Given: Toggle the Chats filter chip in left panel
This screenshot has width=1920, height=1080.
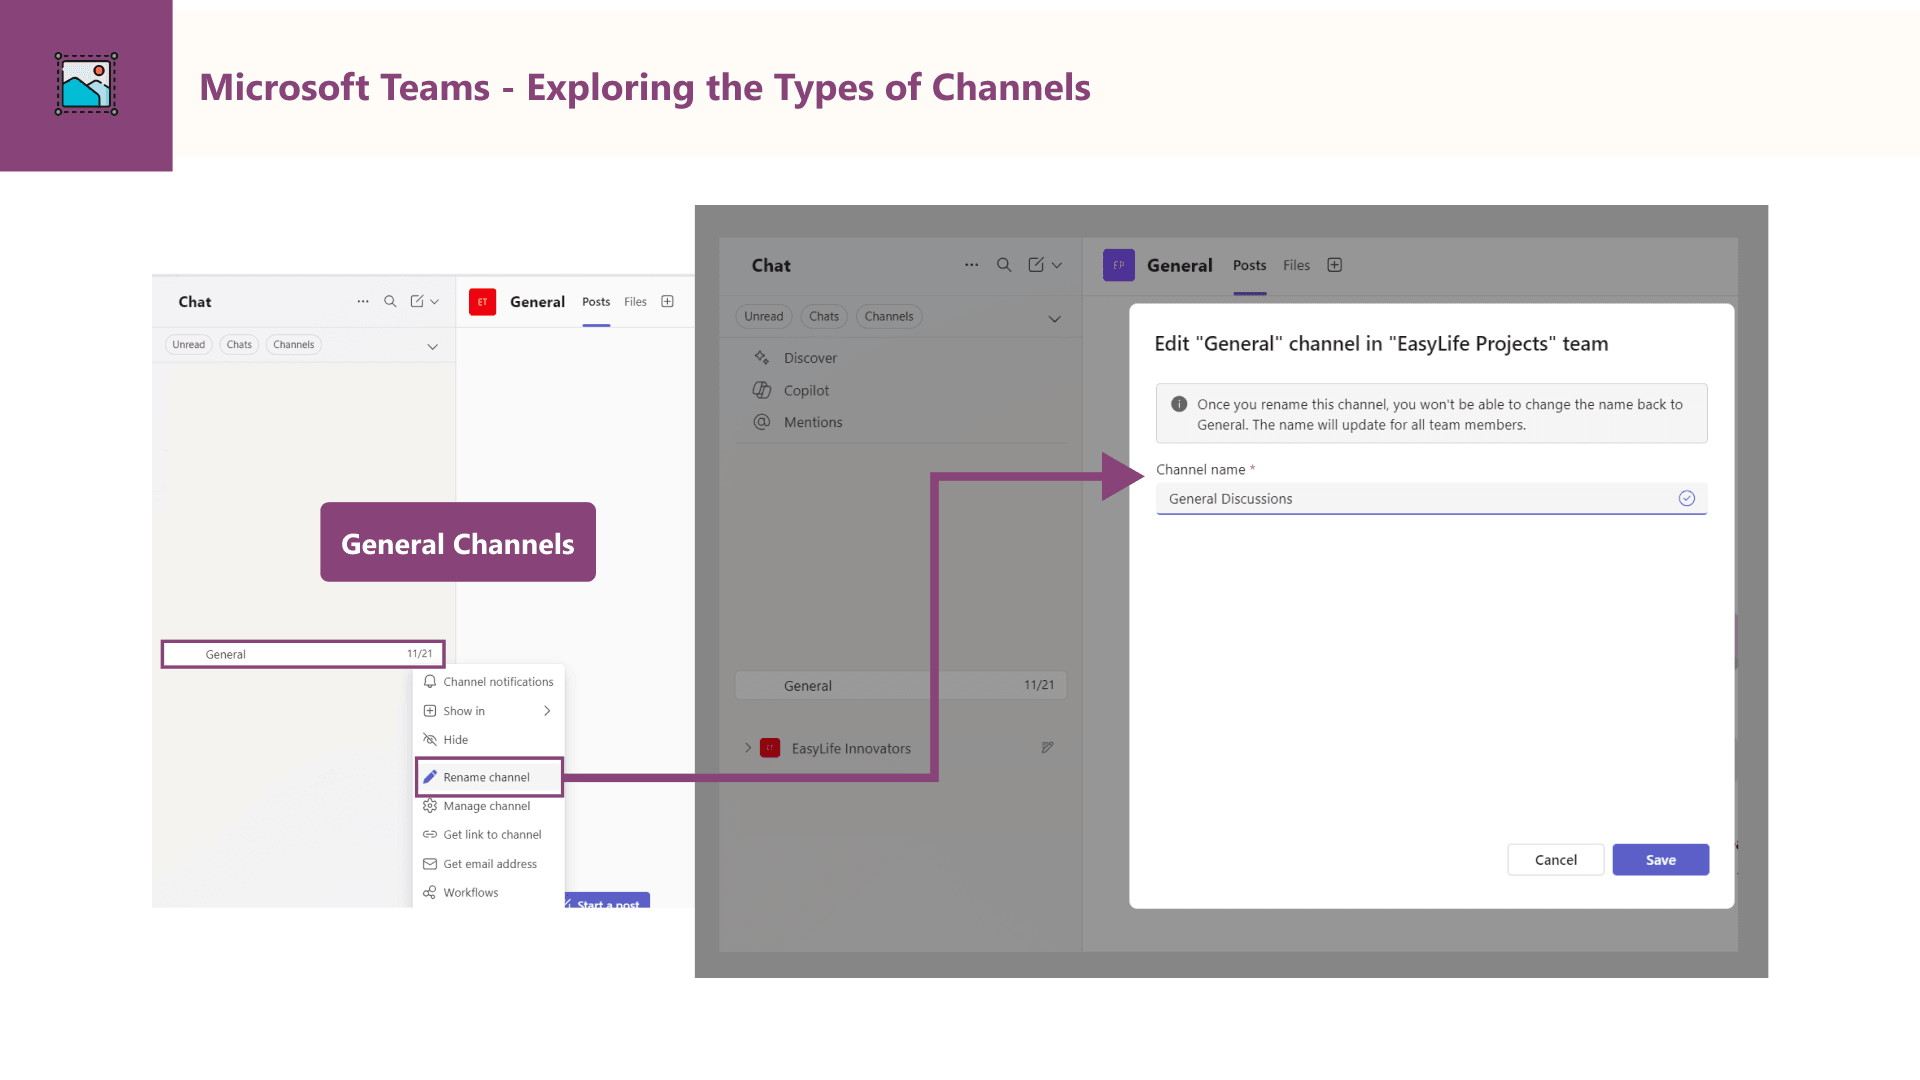Looking at the screenshot, I should [239, 344].
